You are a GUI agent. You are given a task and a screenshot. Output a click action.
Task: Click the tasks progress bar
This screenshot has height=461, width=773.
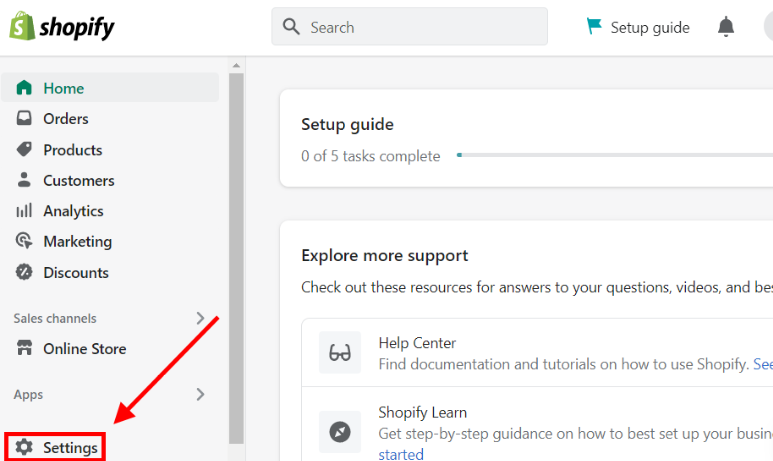click(x=615, y=155)
